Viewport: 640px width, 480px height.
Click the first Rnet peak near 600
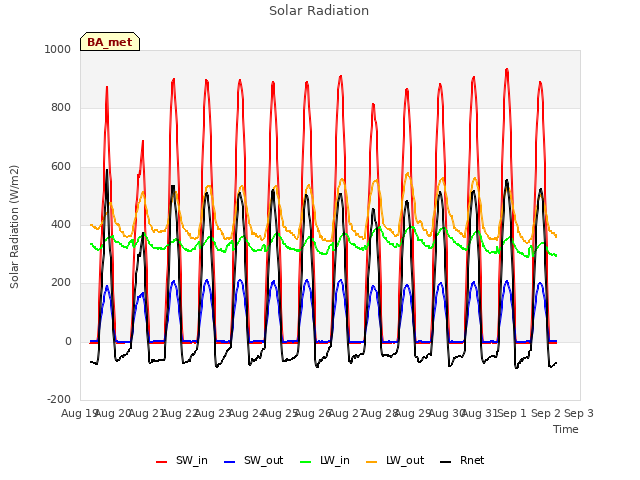107,170
